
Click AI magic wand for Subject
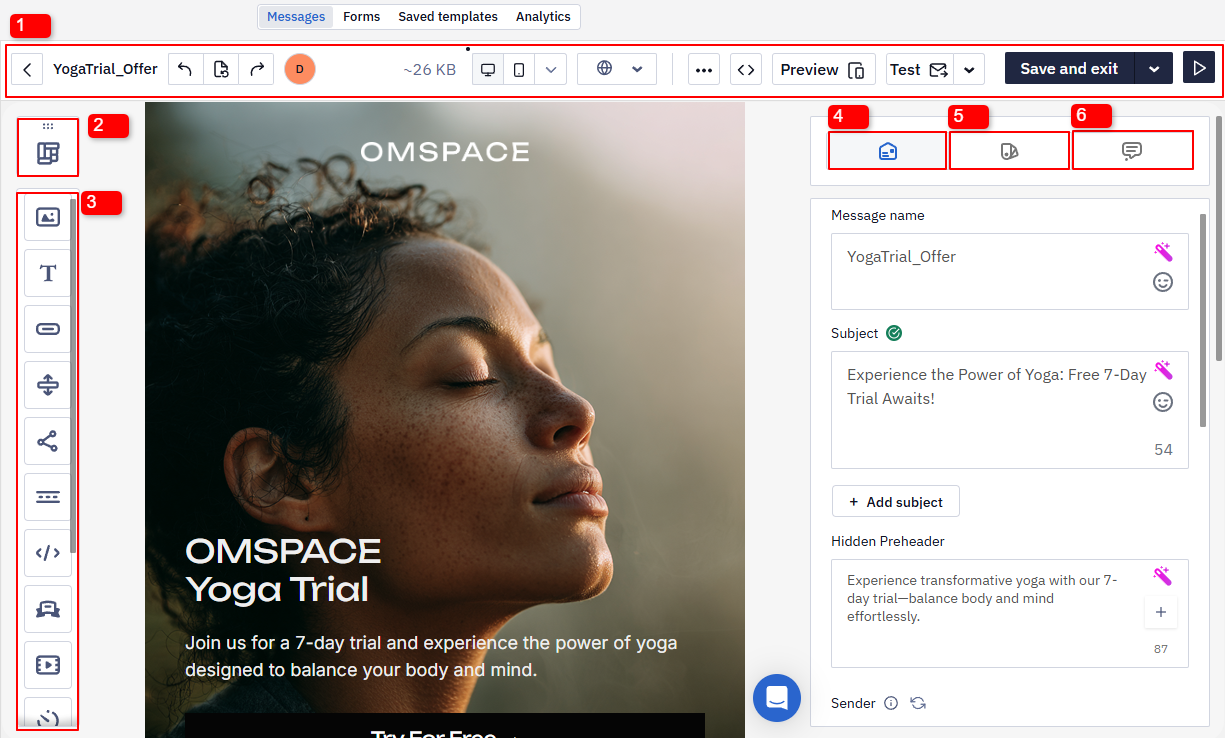pos(1162,370)
